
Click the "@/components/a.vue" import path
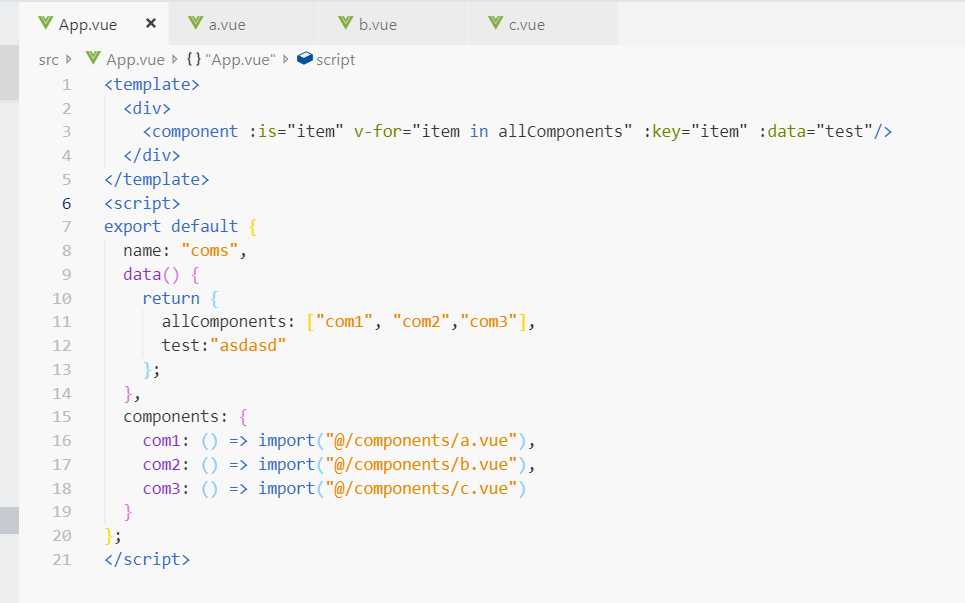point(421,441)
